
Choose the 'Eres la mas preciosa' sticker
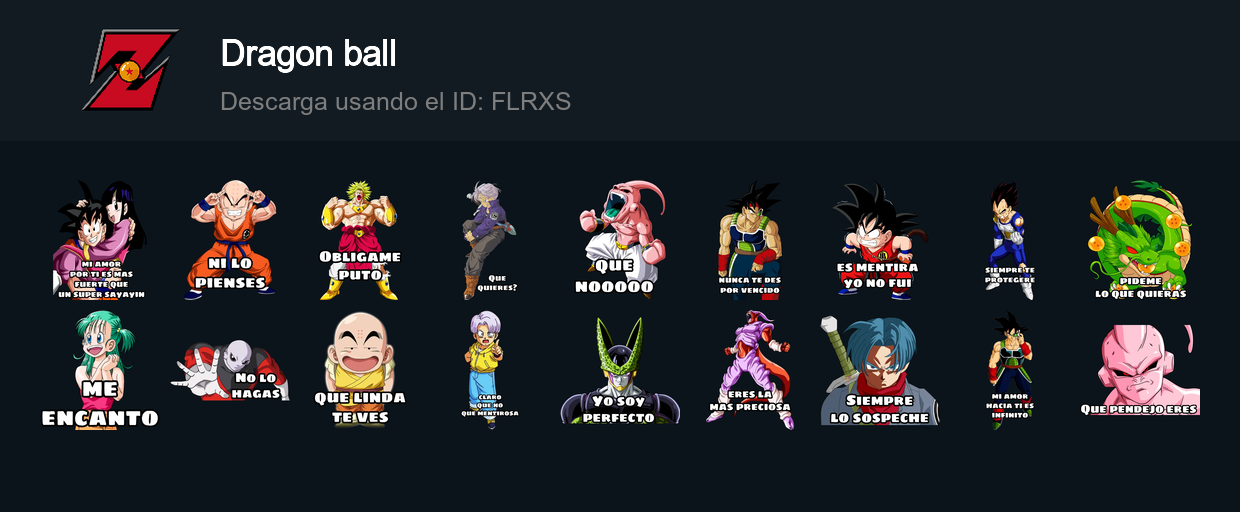click(750, 370)
